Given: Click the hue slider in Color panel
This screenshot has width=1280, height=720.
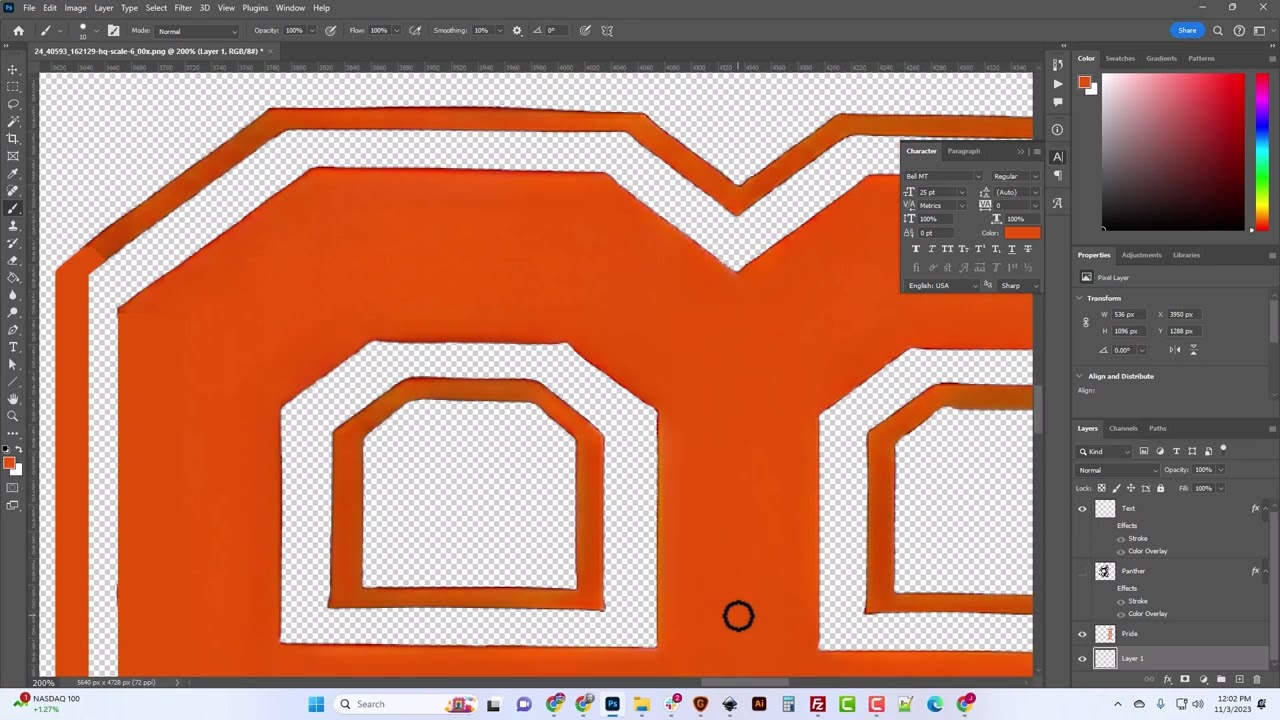Looking at the screenshot, I should [1262, 152].
